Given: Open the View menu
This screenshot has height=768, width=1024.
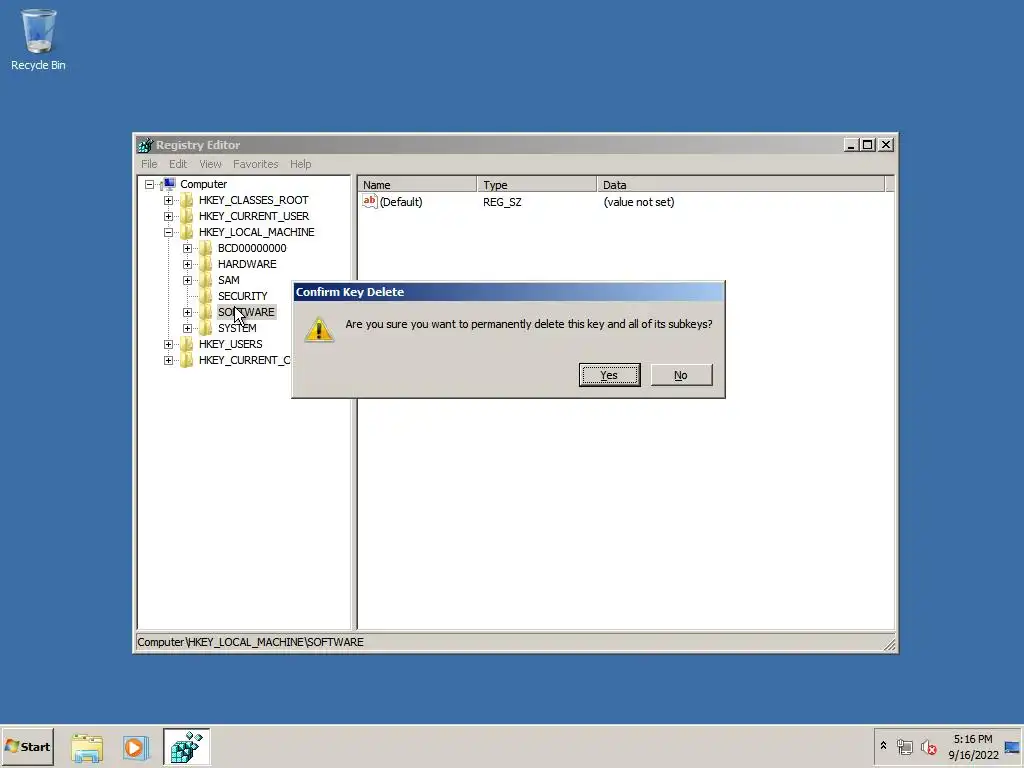Looking at the screenshot, I should tap(210, 164).
